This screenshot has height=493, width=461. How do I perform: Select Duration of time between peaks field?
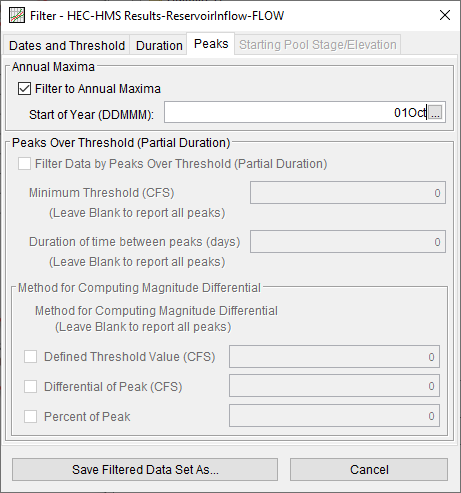tap(348, 242)
